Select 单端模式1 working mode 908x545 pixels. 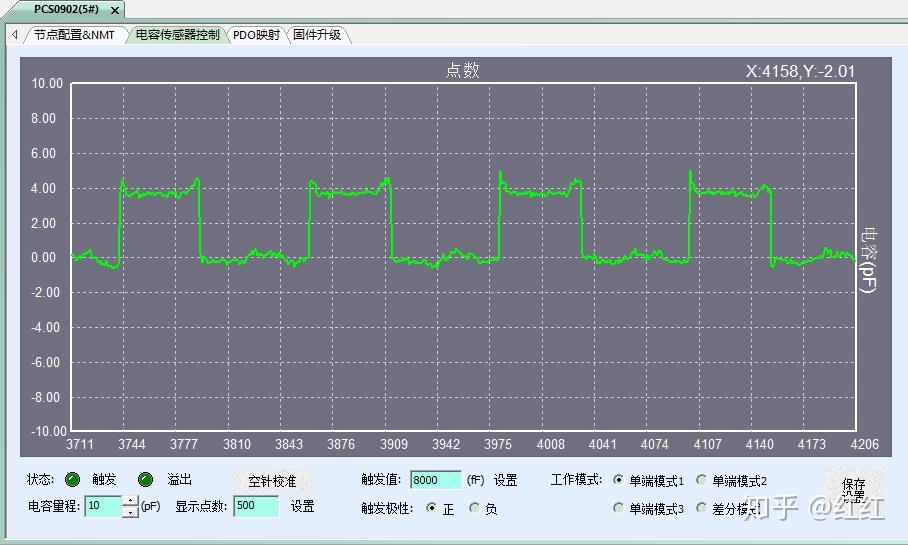tap(618, 480)
